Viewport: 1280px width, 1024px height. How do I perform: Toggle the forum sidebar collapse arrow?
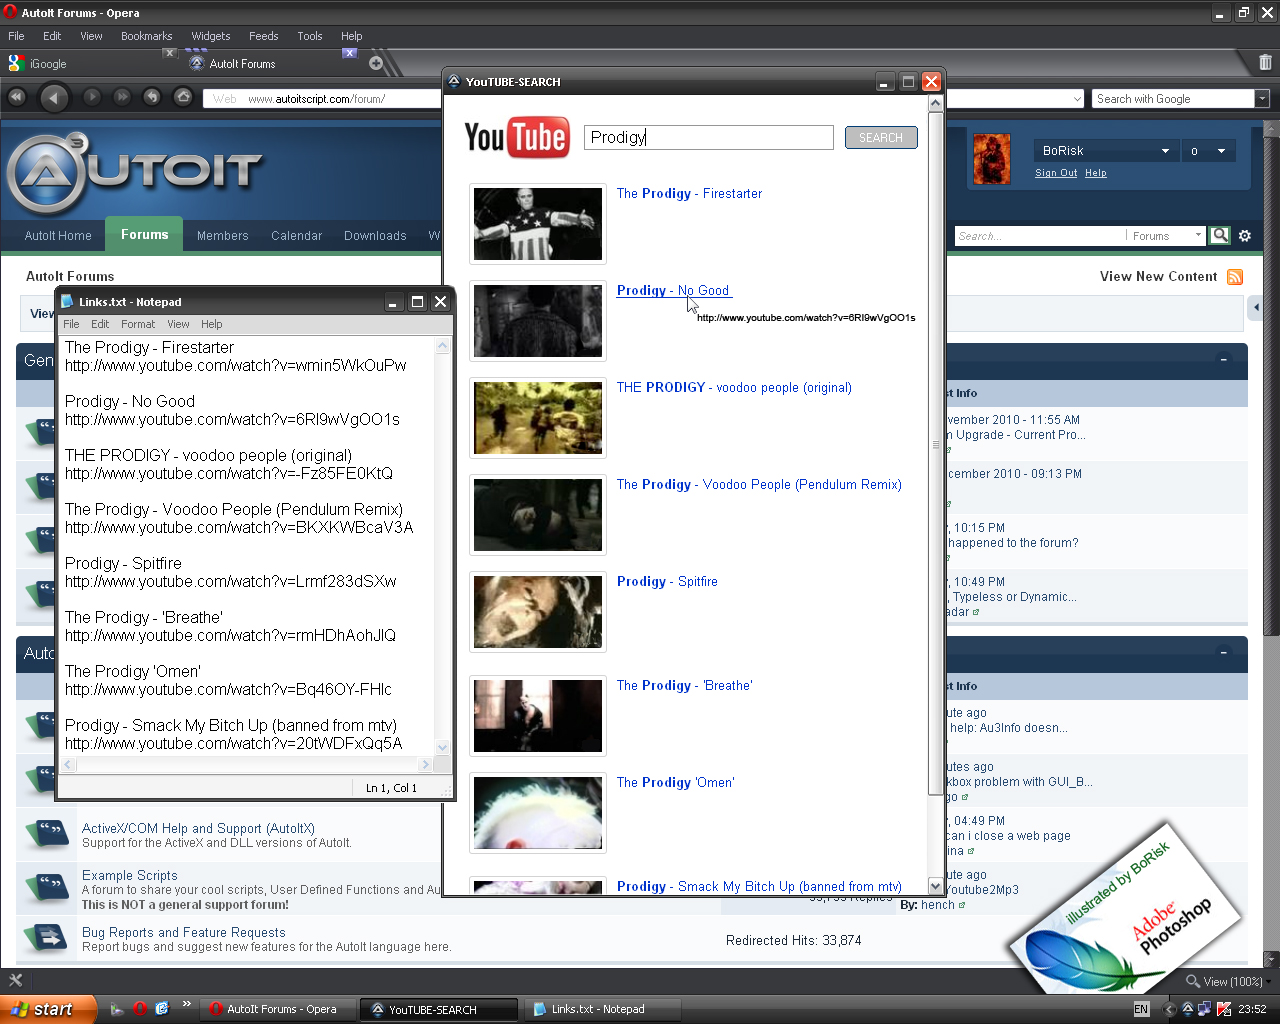pyautogui.click(x=1256, y=308)
